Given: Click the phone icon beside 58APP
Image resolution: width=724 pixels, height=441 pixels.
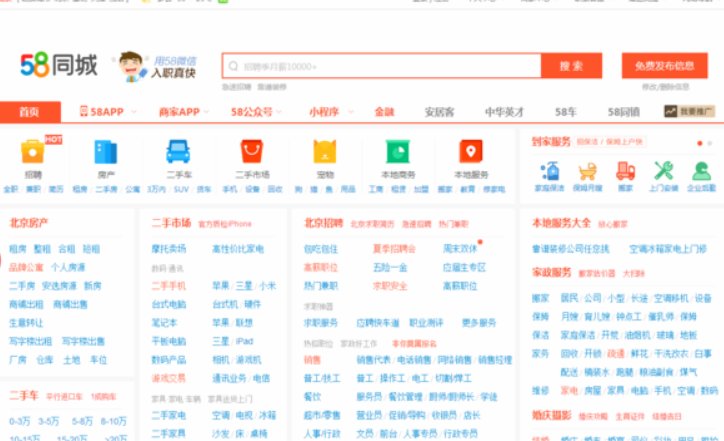Looking at the screenshot, I should point(84,111).
